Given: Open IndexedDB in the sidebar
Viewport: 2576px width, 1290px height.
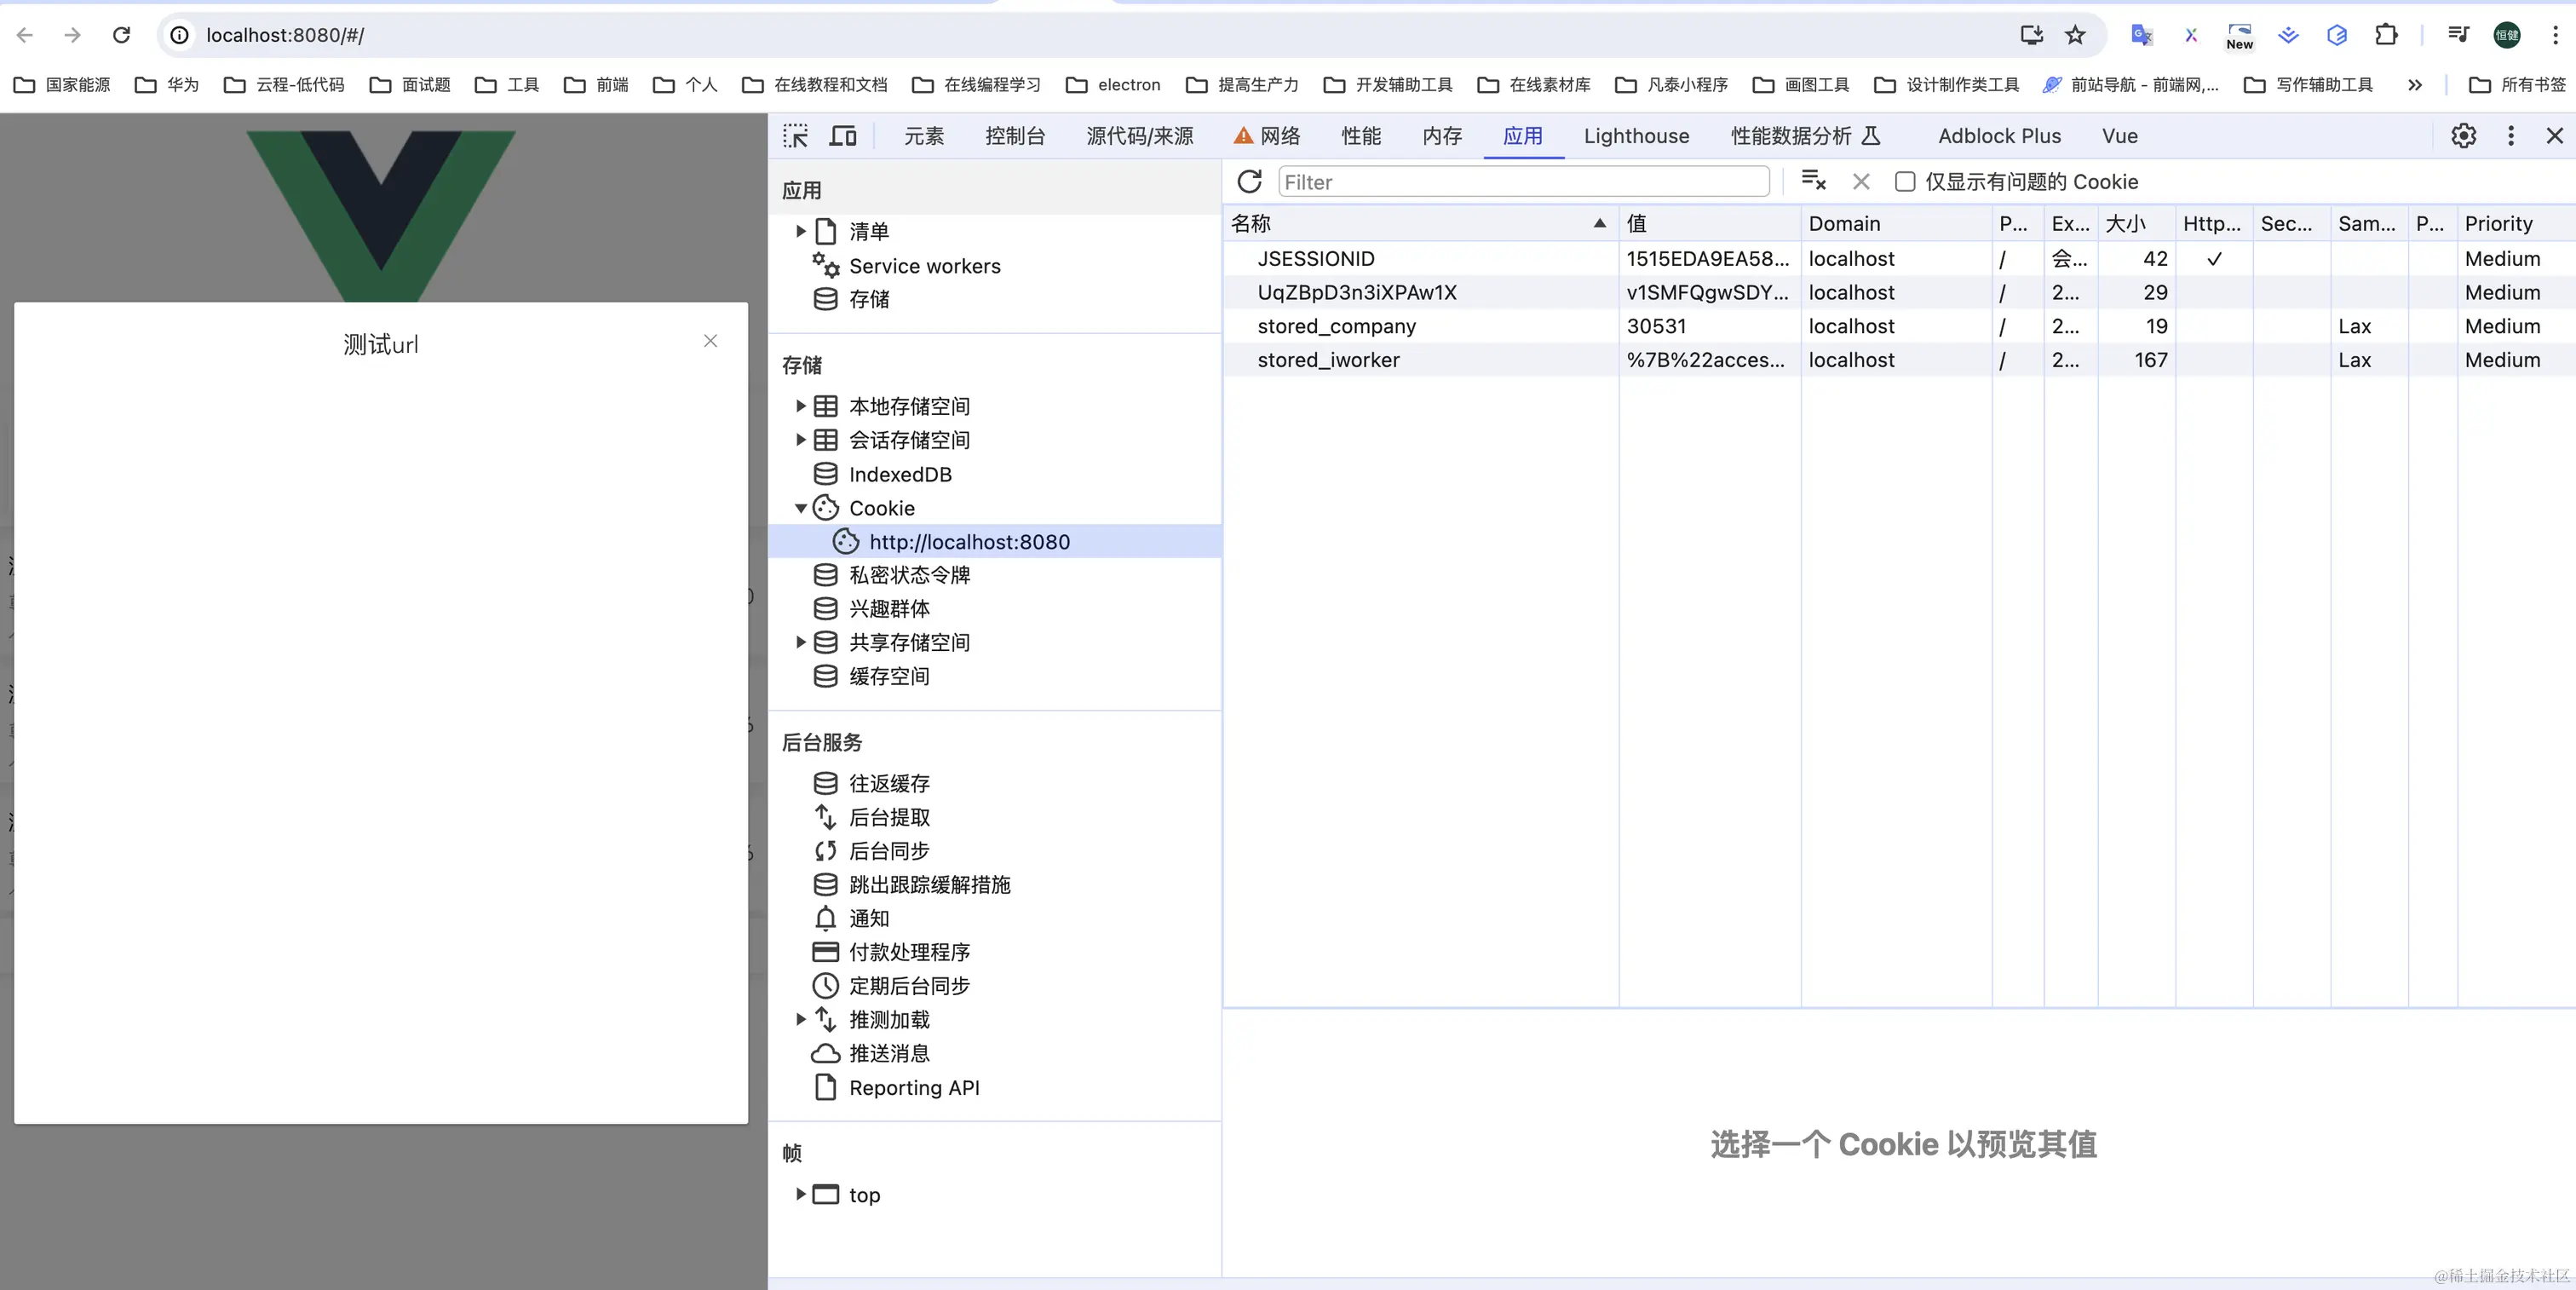Looking at the screenshot, I should pos(899,474).
